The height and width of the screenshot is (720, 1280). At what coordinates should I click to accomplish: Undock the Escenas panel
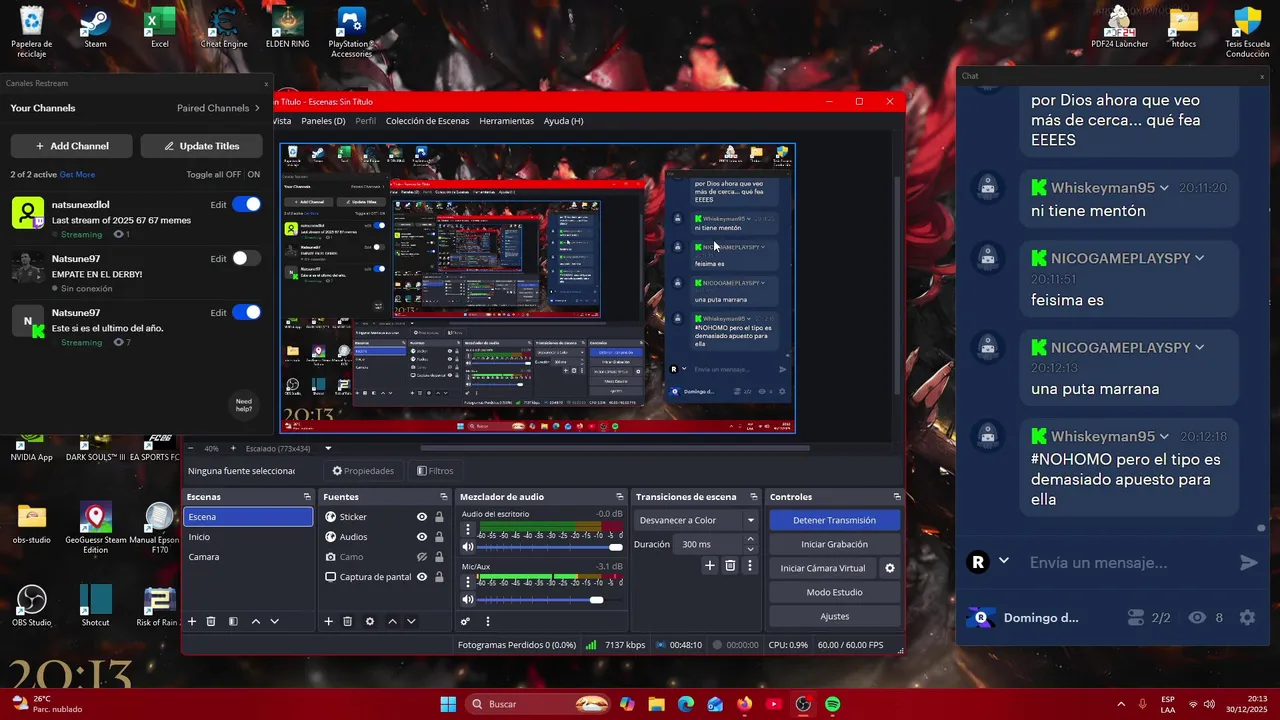pos(307,497)
